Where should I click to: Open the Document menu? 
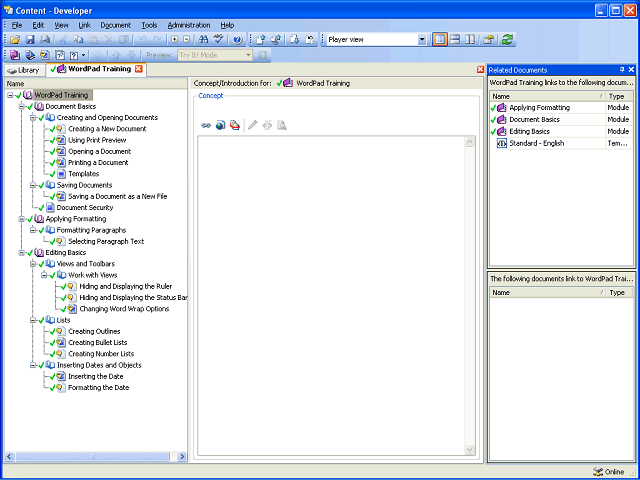[x=116, y=25]
